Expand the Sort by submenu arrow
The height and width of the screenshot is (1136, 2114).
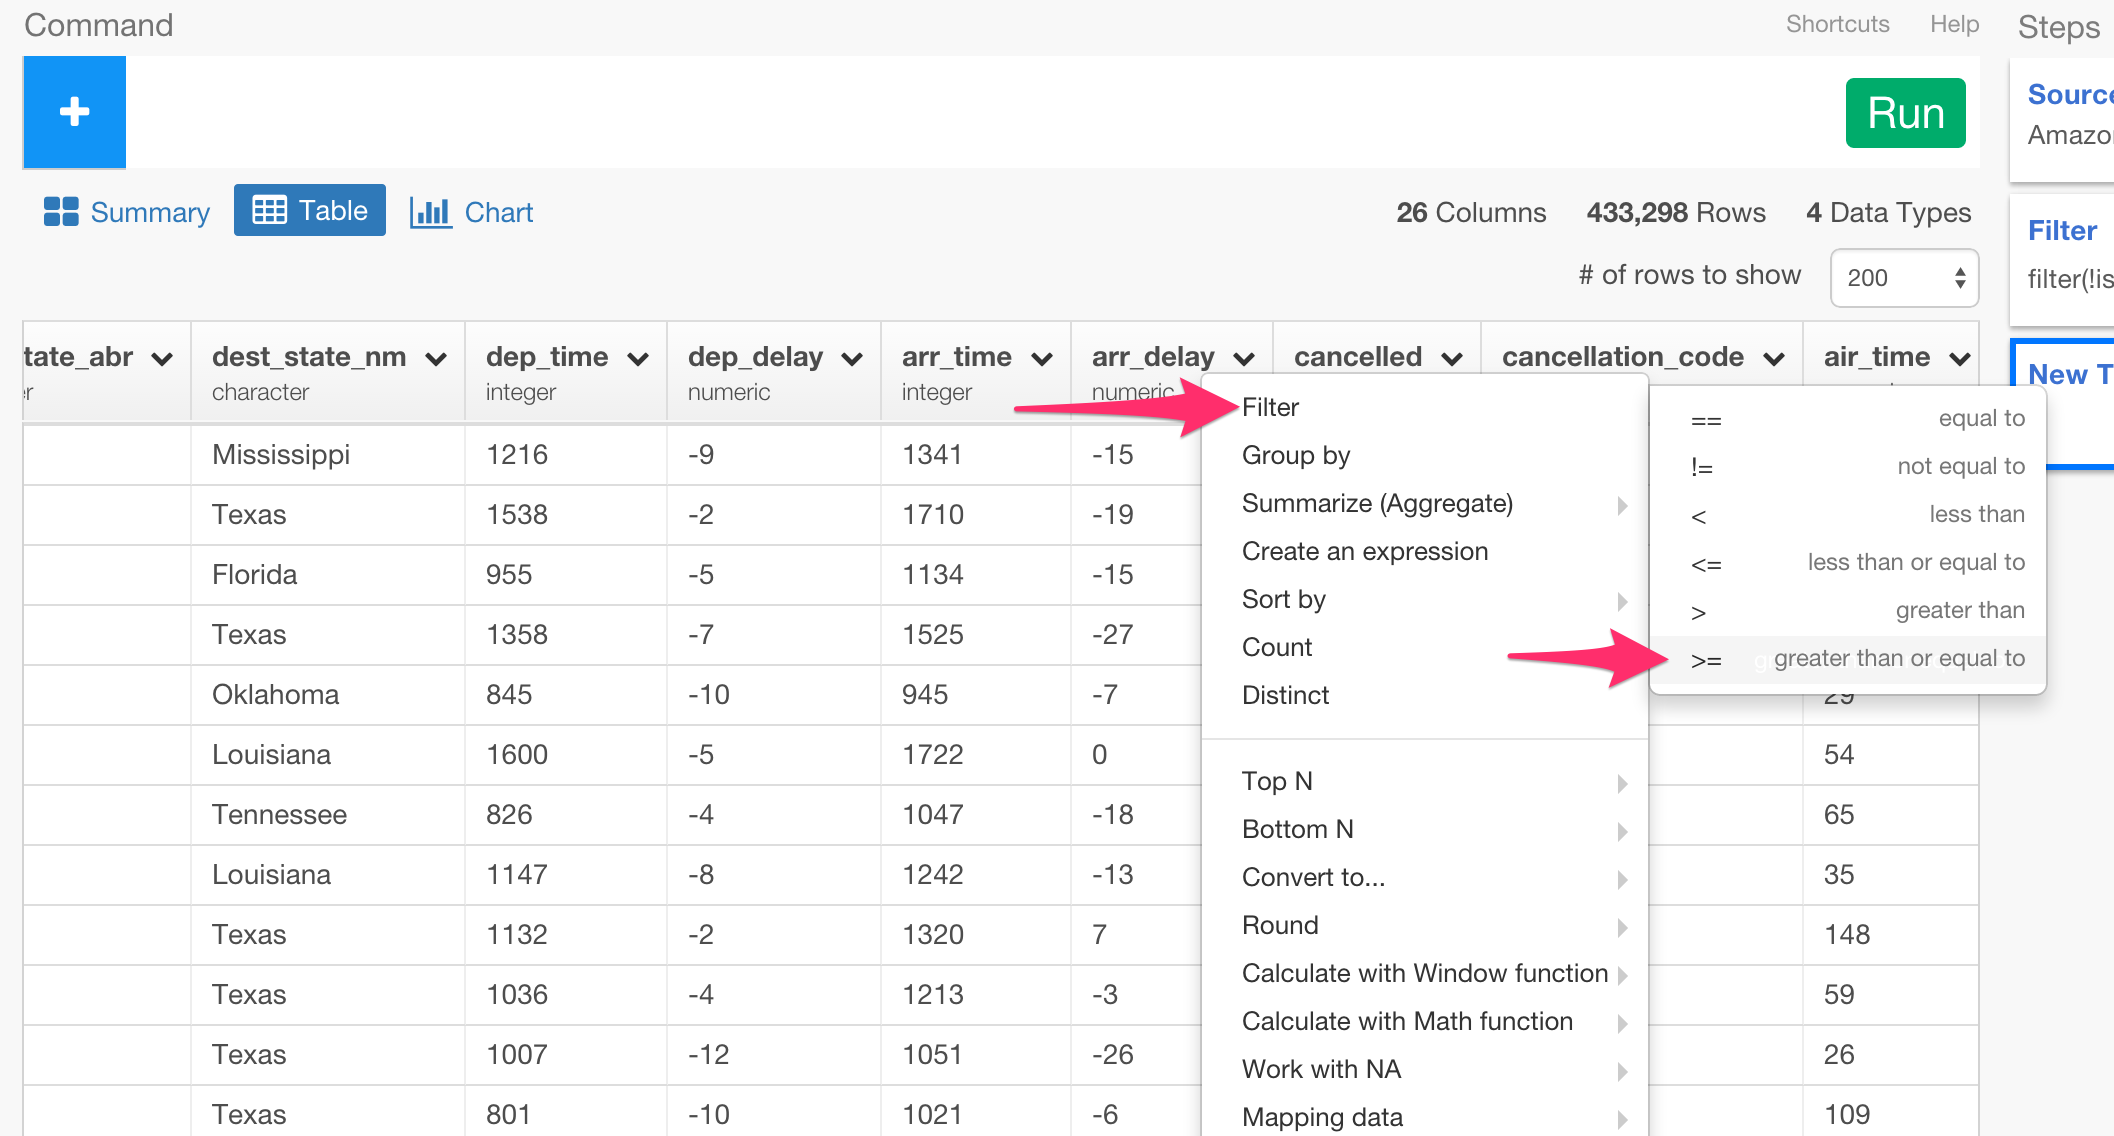tap(1622, 601)
